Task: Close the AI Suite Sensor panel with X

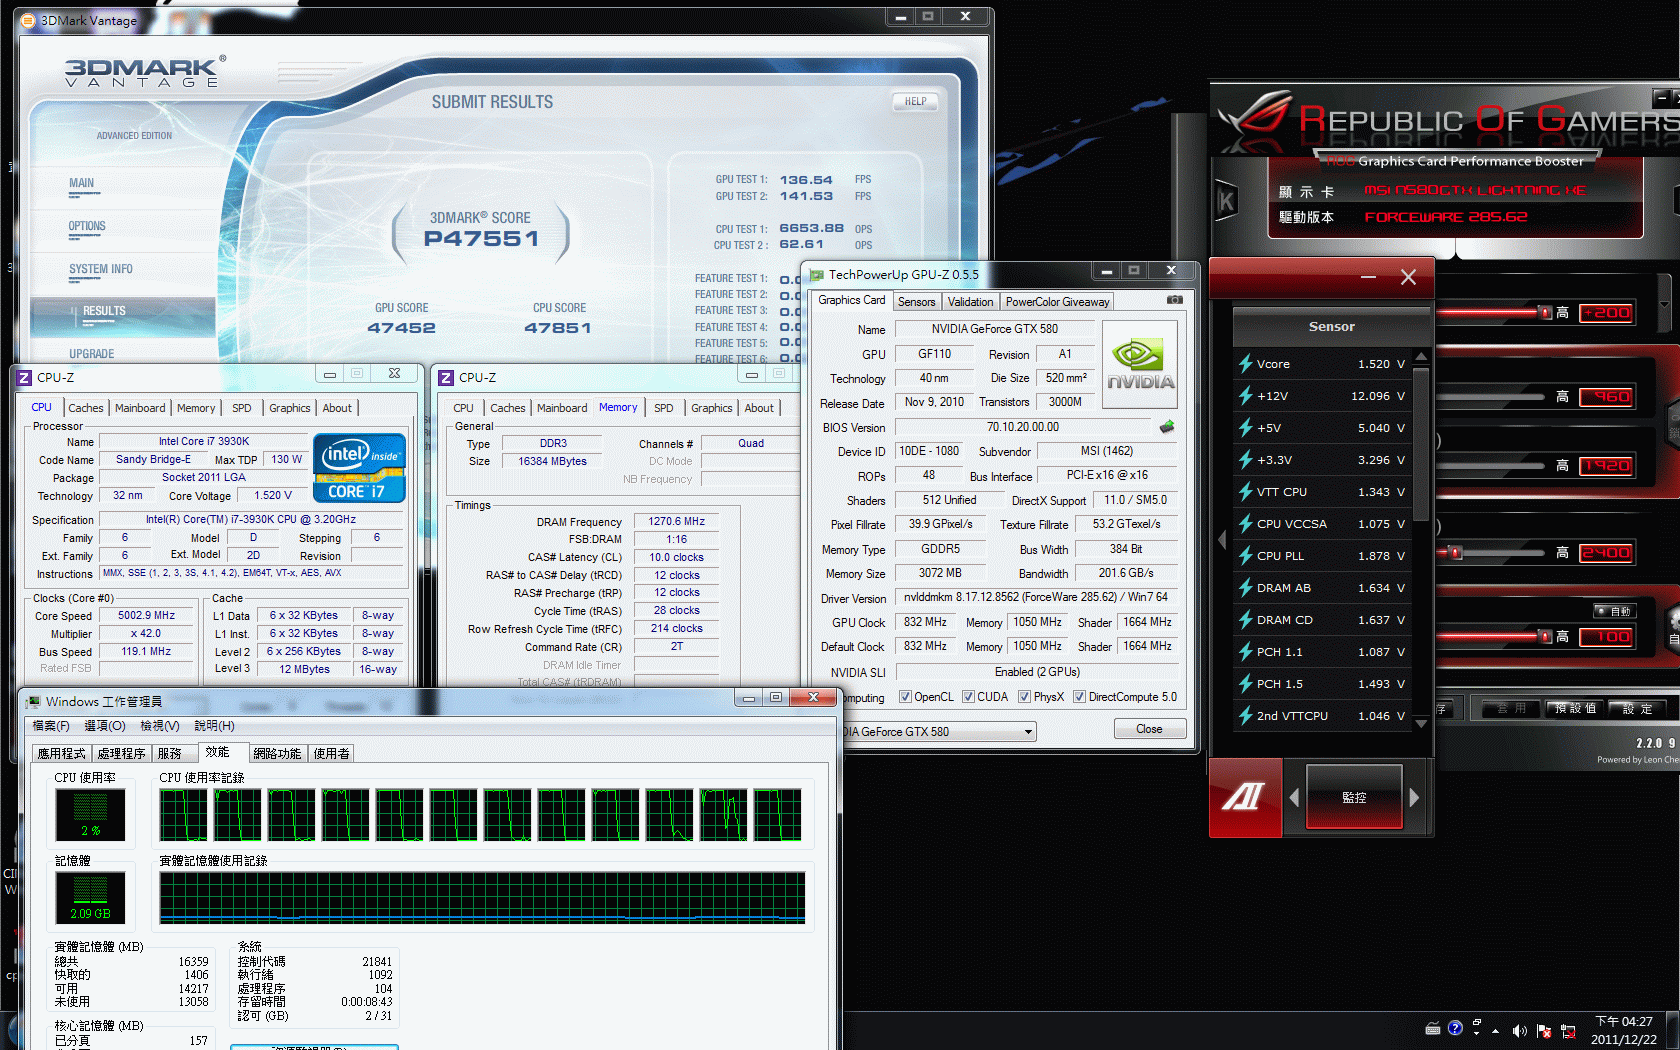Action: (x=1408, y=277)
